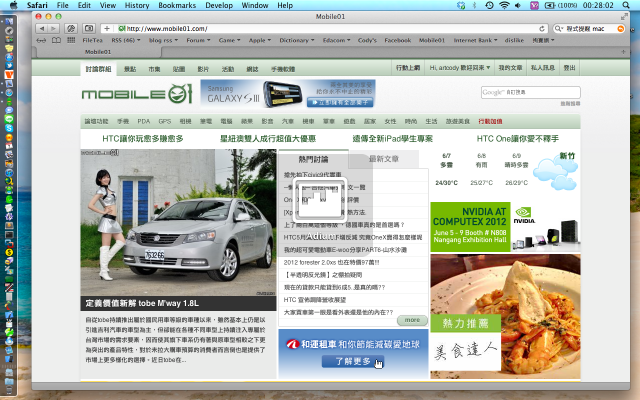Viewport: 640px width, 400px height.
Task: Click the screenshot-style toolbar button
Action: pos(89,29)
